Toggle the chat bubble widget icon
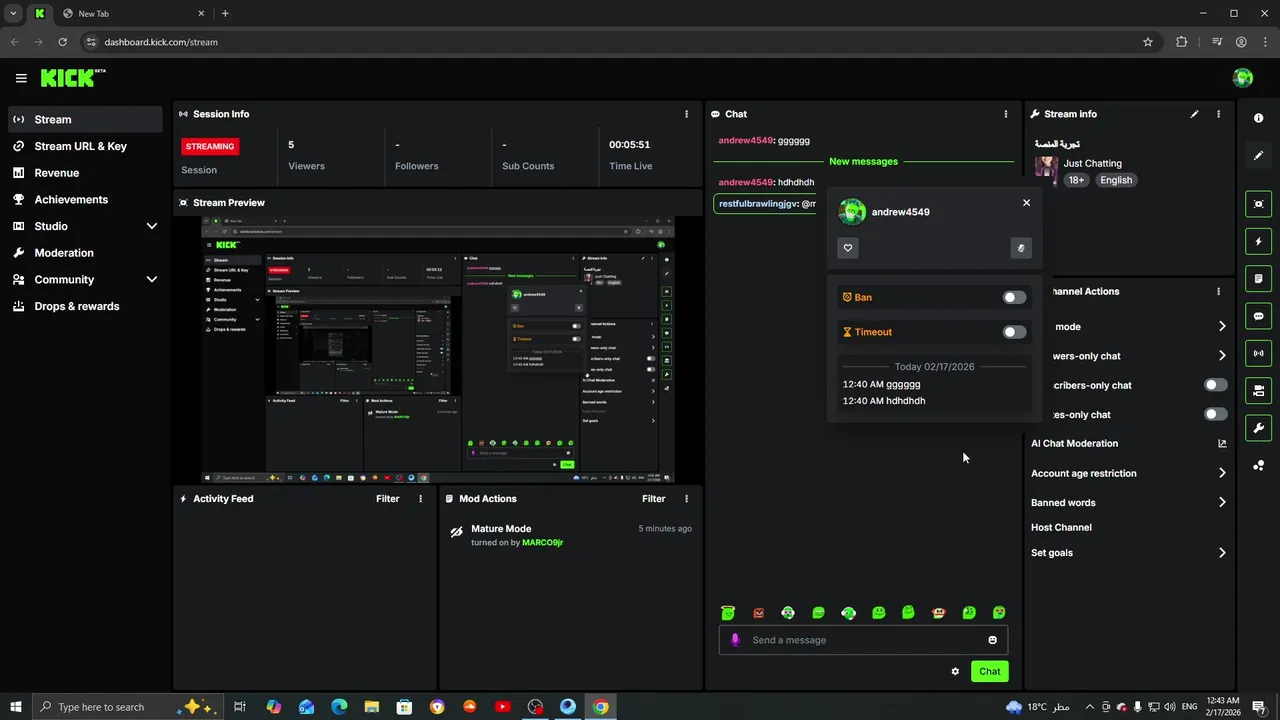 [1259, 316]
